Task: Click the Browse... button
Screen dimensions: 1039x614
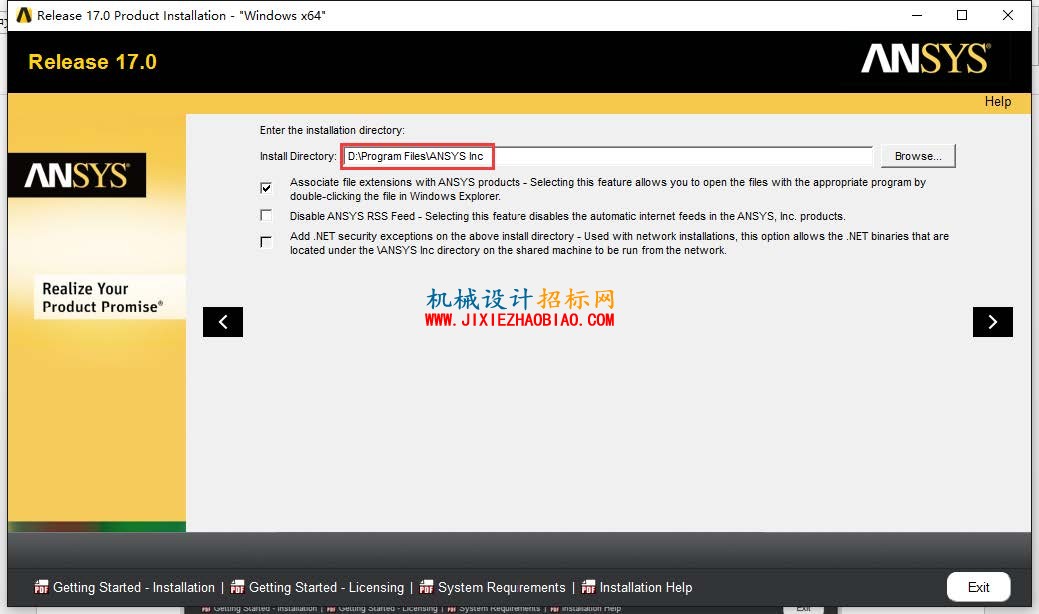Action: 918,156
